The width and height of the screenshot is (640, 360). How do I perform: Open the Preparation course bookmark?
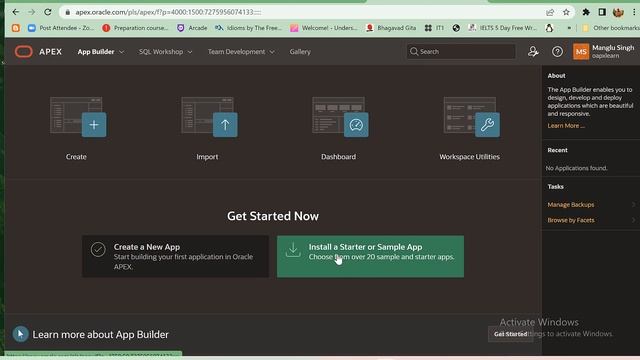tap(136, 28)
